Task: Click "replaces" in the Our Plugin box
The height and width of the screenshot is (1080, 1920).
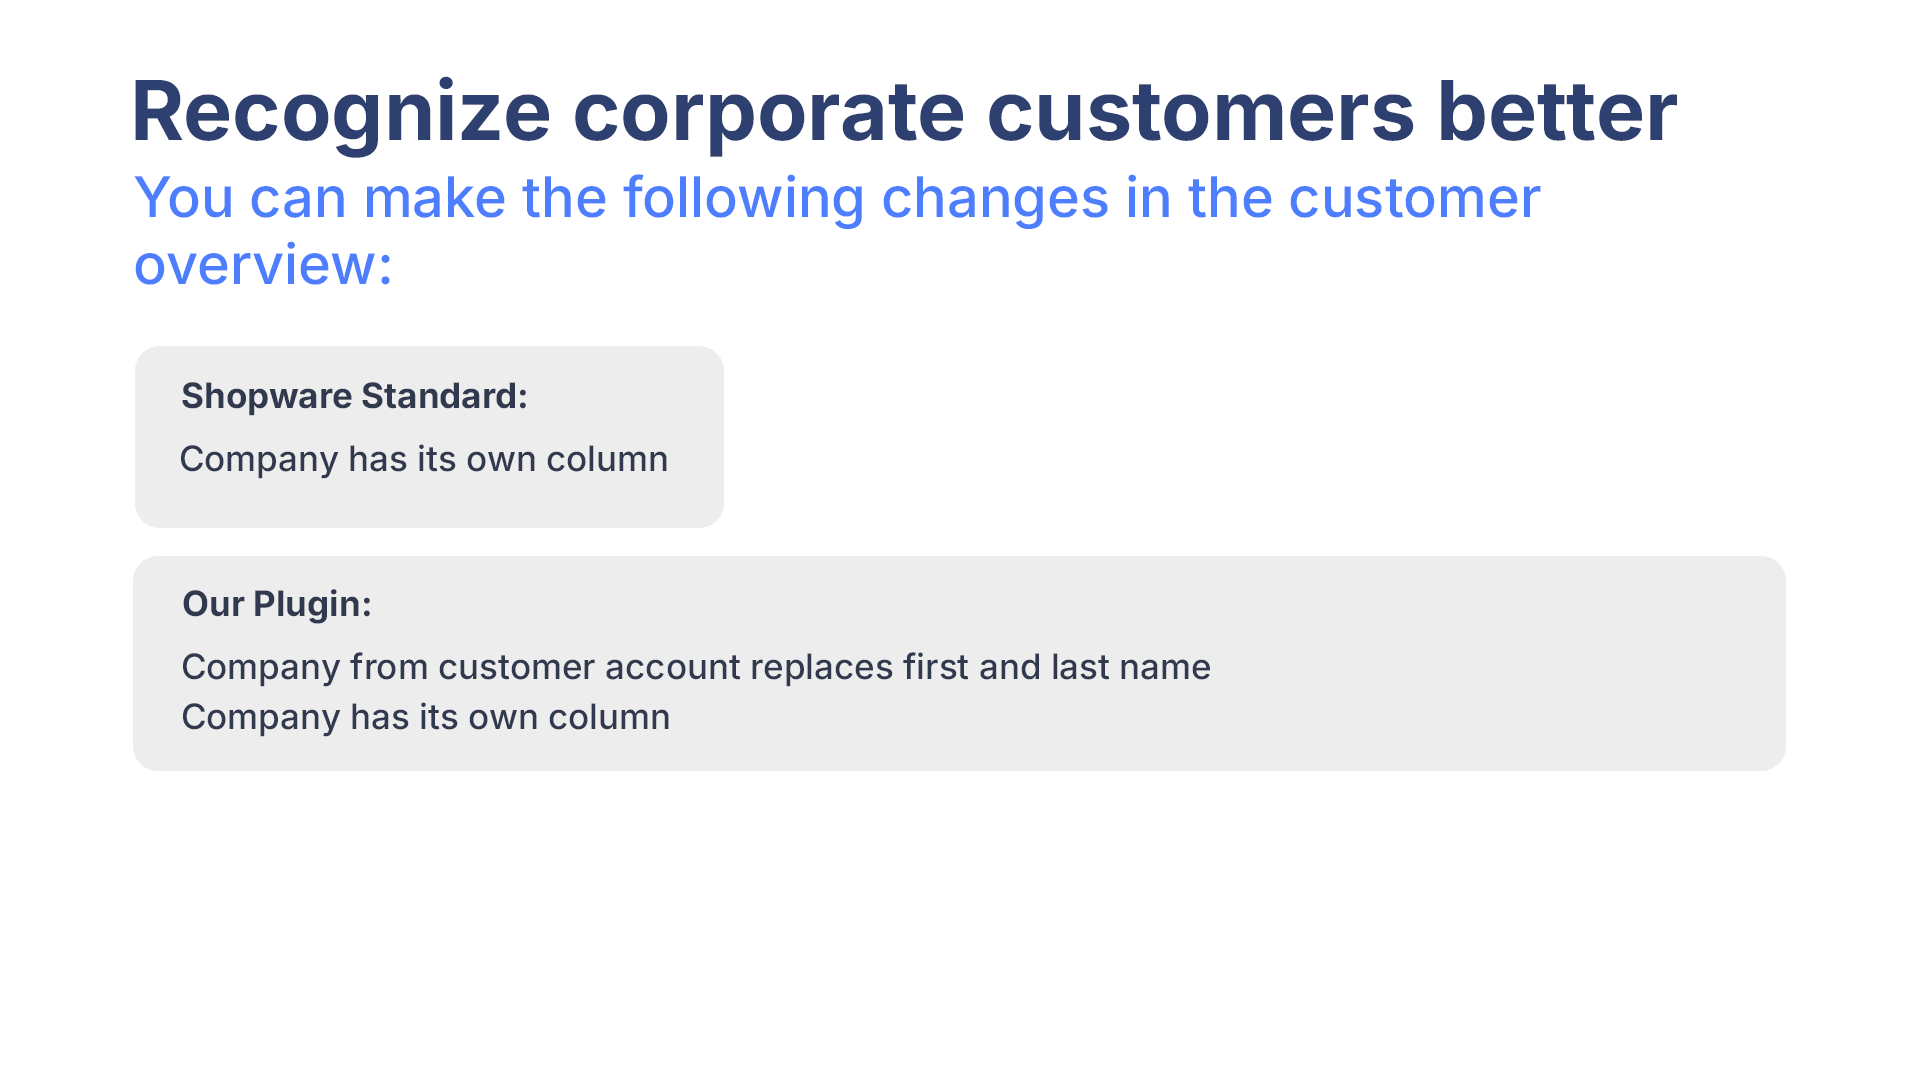Action: [x=821, y=667]
